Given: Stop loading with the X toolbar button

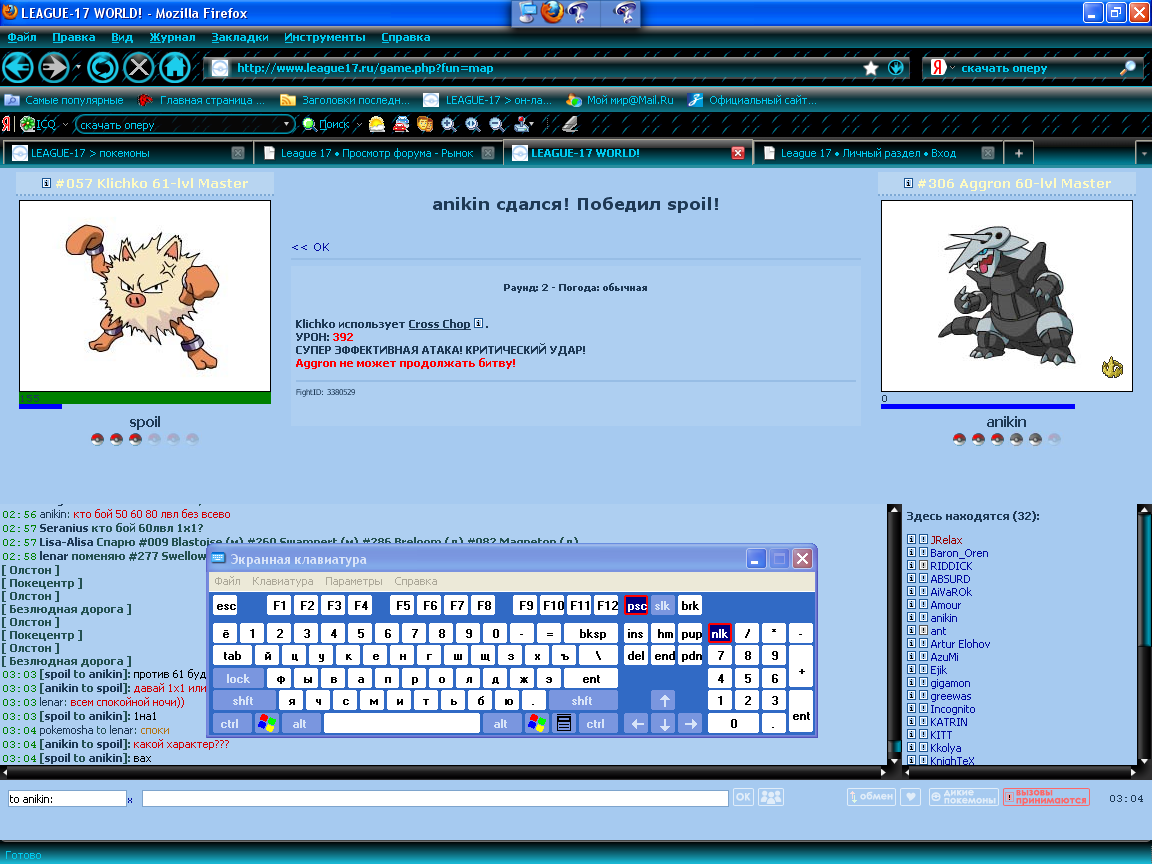Looking at the screenshot, I should point(138,68).
